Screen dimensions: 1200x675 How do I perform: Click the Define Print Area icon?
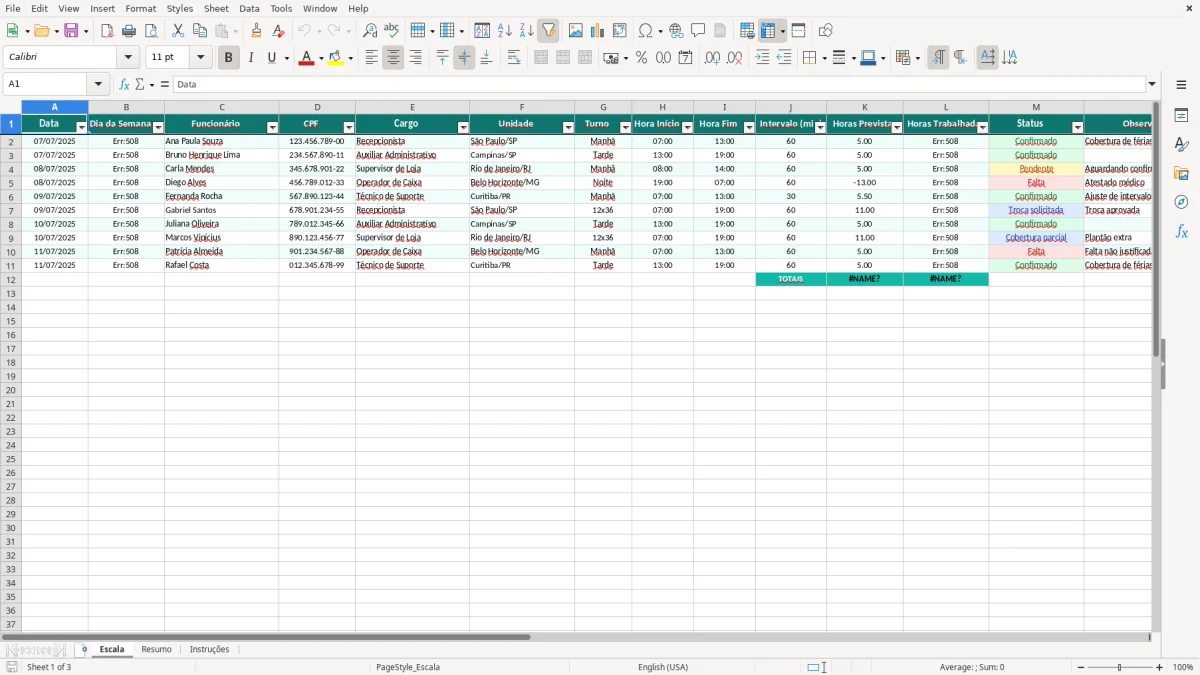coord(747,31)
